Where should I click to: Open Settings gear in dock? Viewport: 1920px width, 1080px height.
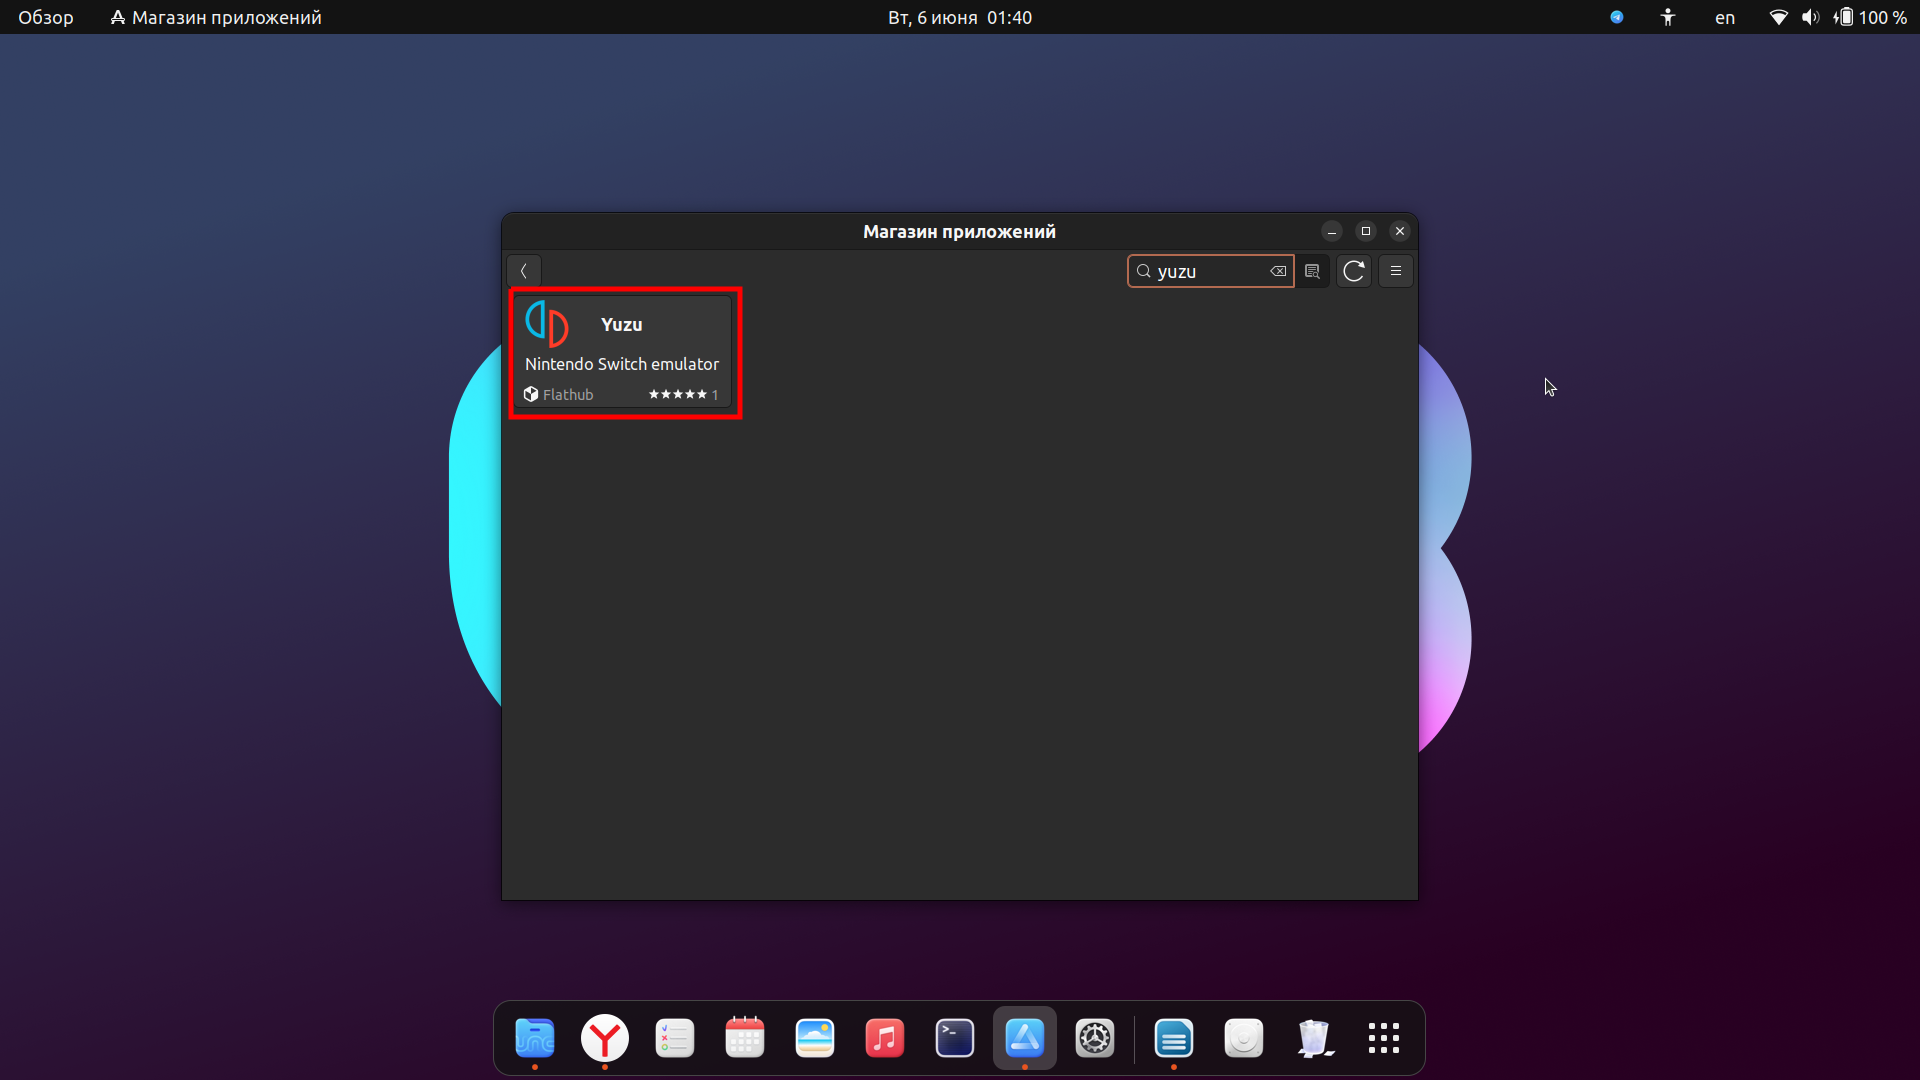1095,1038
